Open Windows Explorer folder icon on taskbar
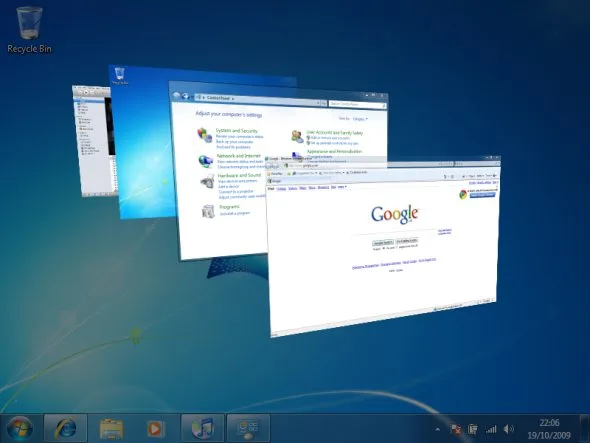The height and width of the screenshot is (443, 590). 111,428
